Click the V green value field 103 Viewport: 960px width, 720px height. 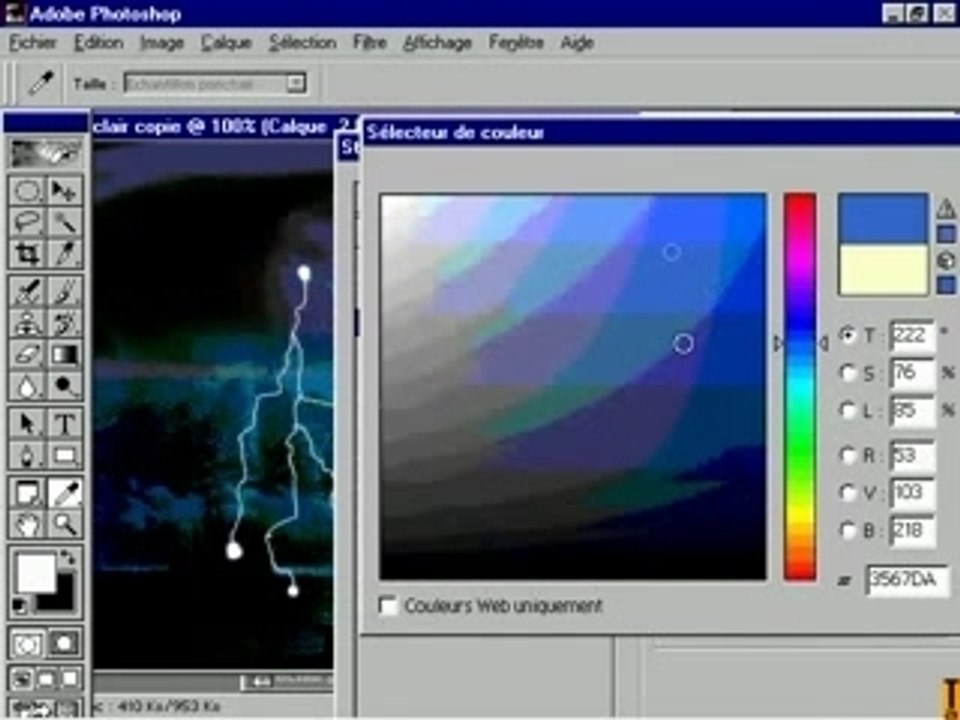(912, 493)
